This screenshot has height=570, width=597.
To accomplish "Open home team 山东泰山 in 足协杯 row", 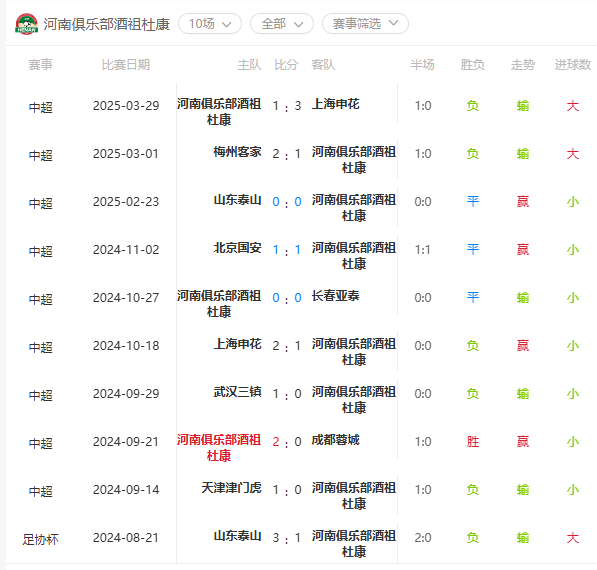I will pos(237,536).
